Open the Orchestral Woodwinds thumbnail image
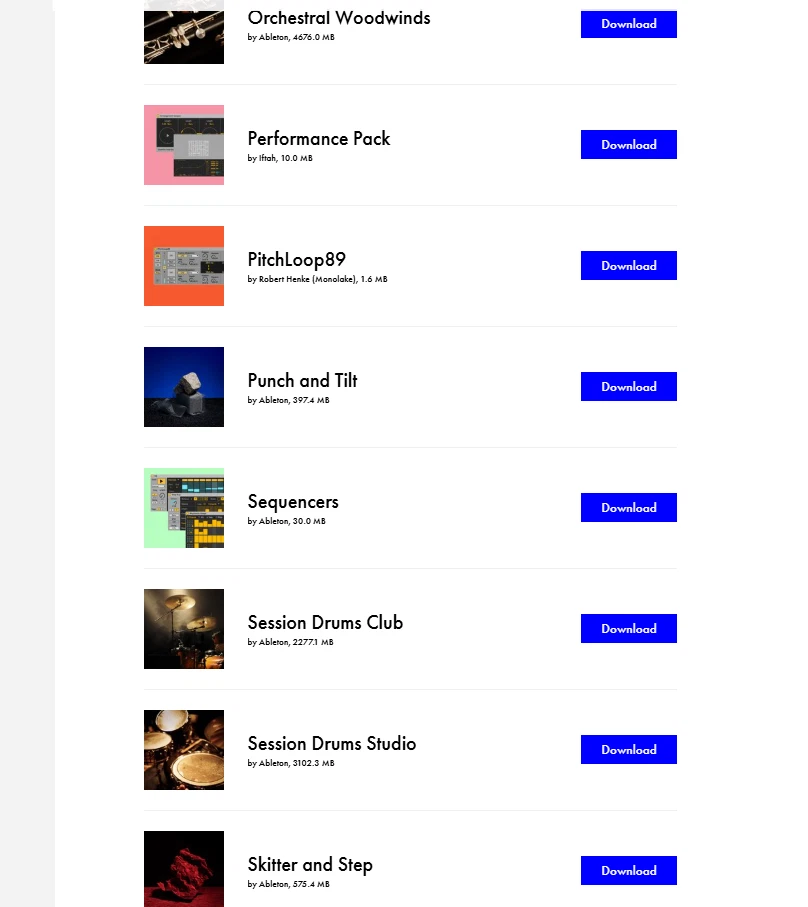 click(184, 35)
